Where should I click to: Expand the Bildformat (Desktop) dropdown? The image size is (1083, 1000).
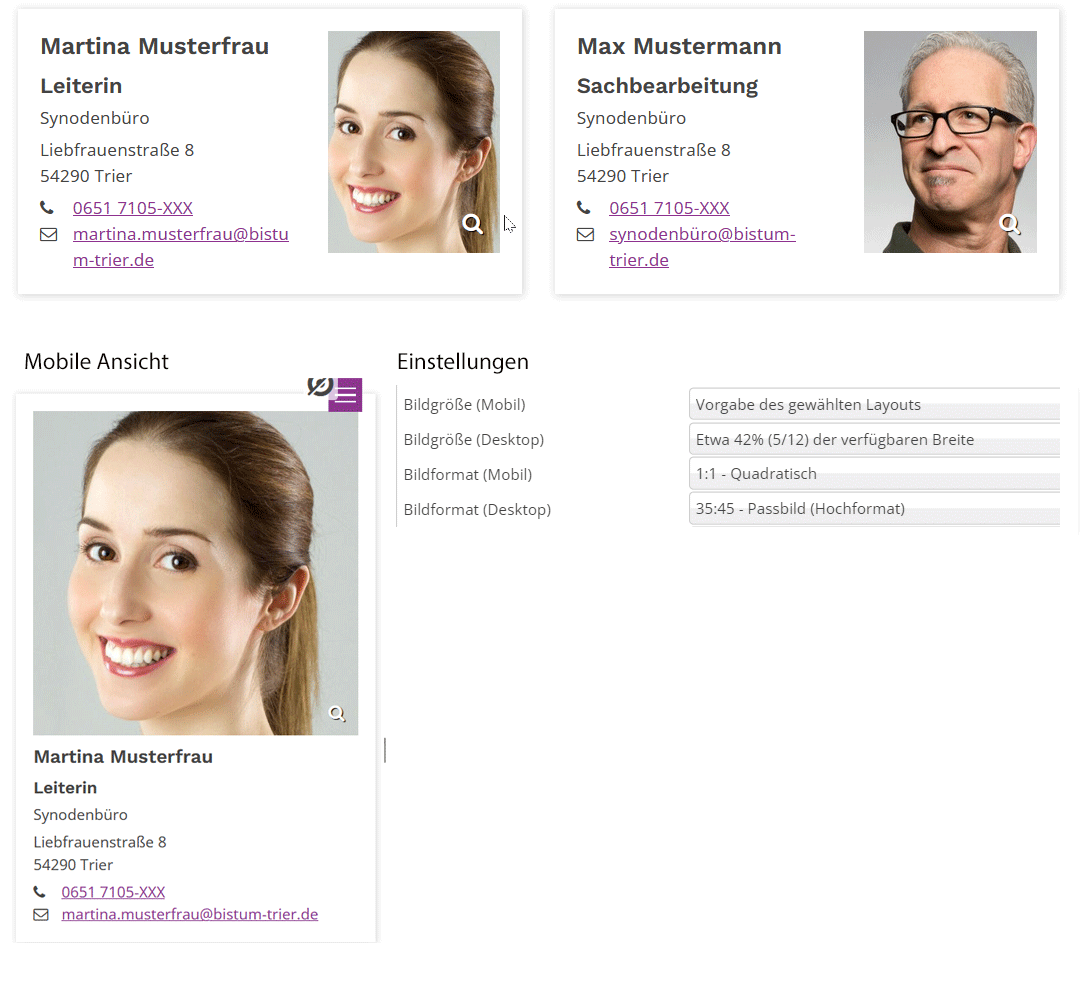click(874, 509)
